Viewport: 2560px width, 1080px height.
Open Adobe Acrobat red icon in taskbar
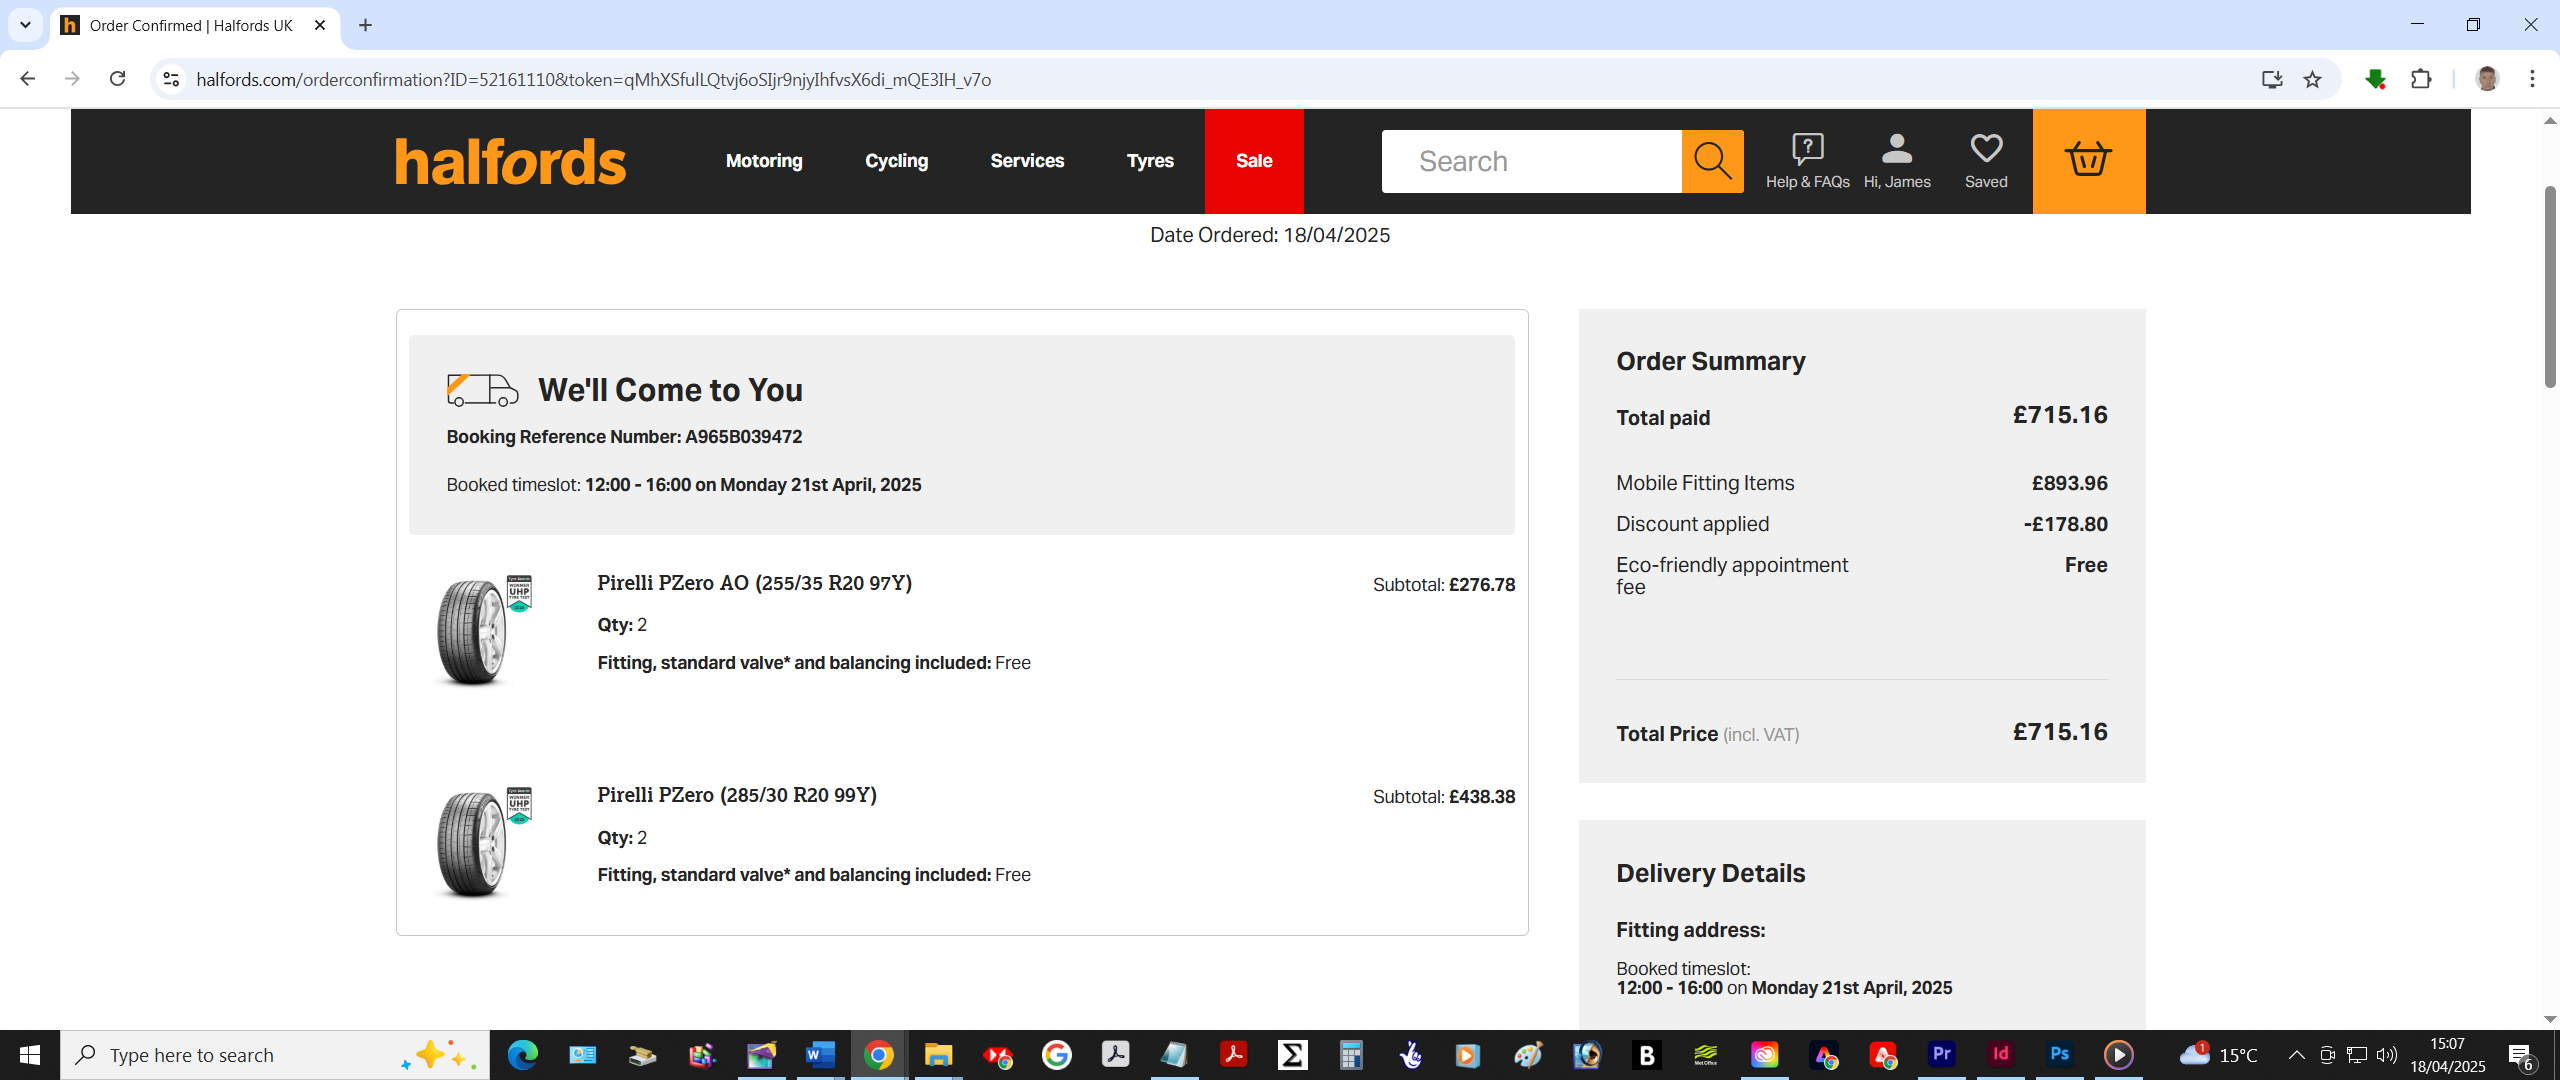[x=1233, y=1055]
